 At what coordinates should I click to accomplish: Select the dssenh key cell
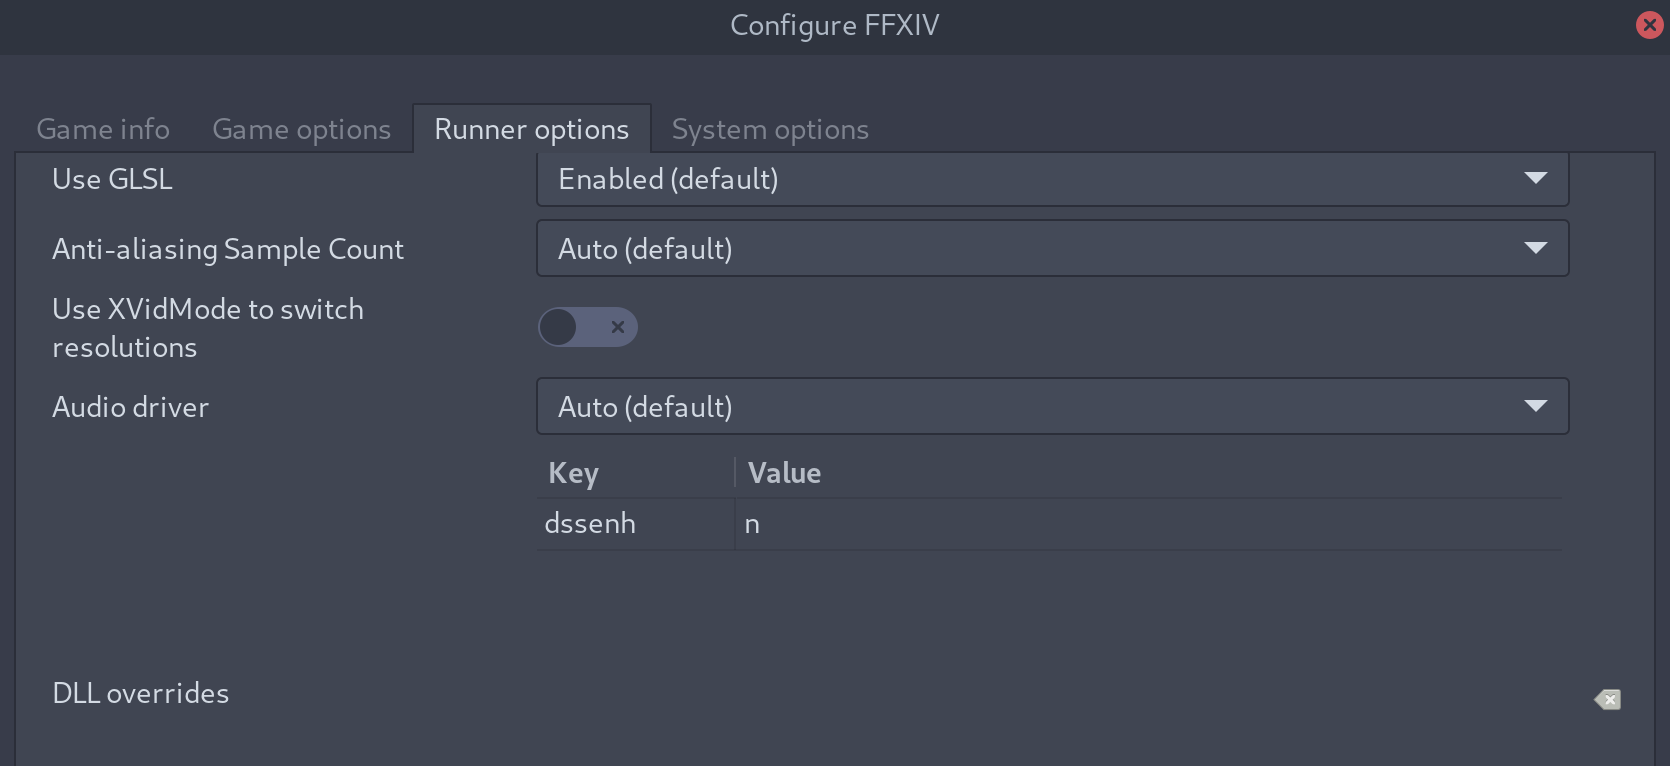coord(636,524)
